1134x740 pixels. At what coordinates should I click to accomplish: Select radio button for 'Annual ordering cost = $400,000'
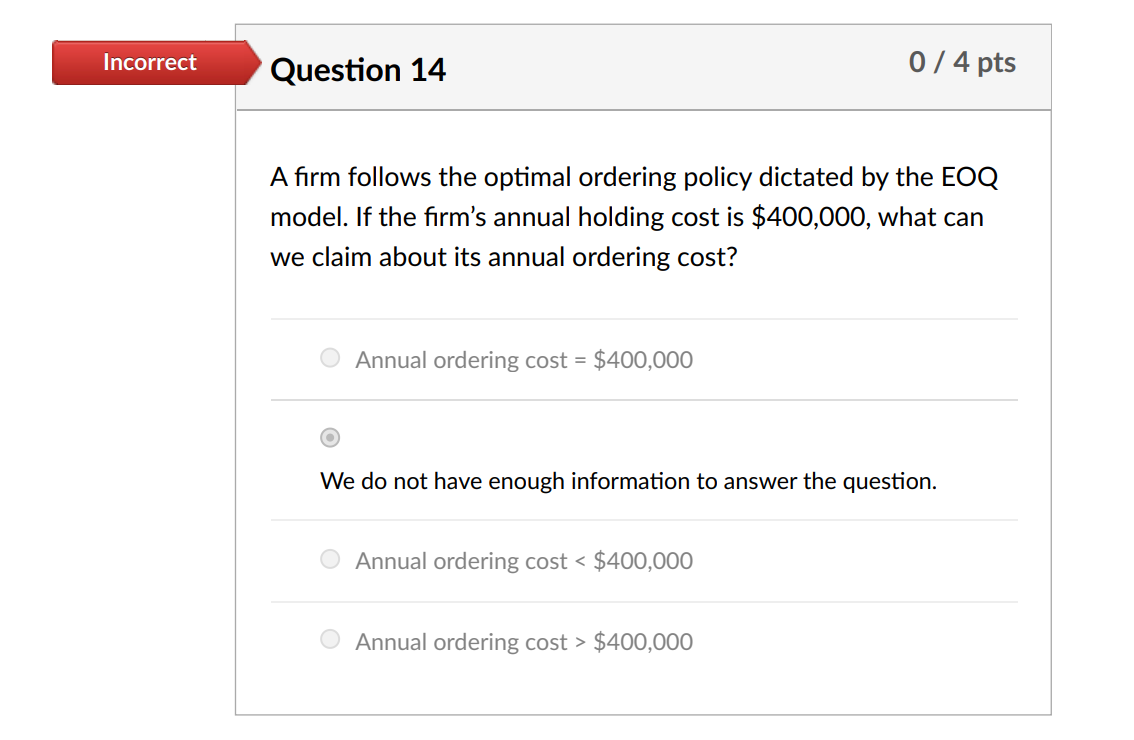click(x=330, y=357)
